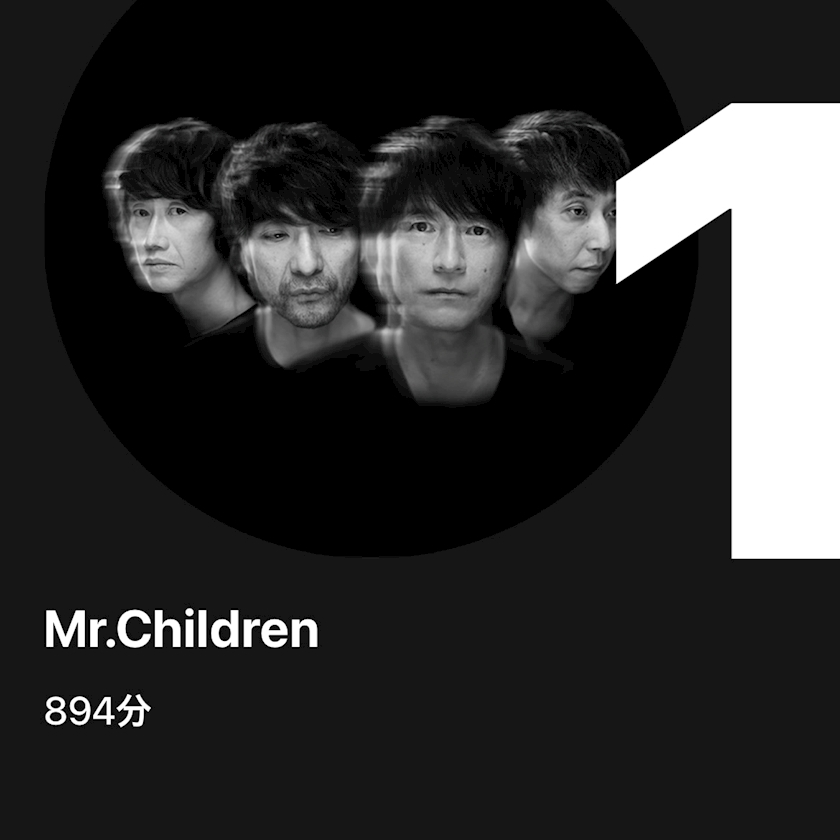This screenshot has height=840, width=840.
Task: Select the 894分 listening time text
Action: point(98,711)
